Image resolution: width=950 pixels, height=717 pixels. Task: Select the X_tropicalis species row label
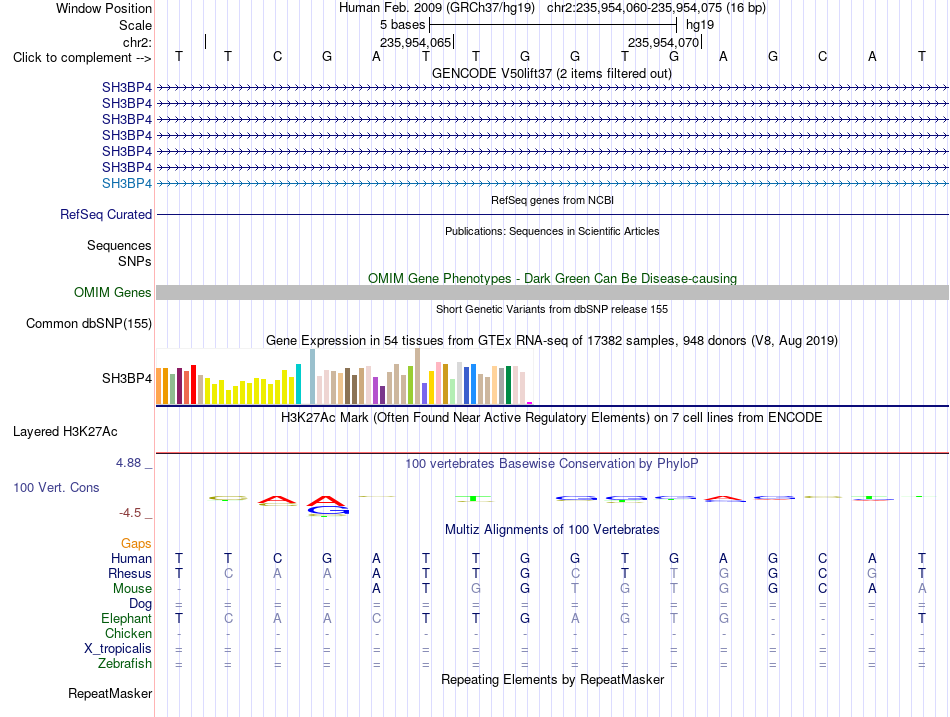tap(118, 649)
